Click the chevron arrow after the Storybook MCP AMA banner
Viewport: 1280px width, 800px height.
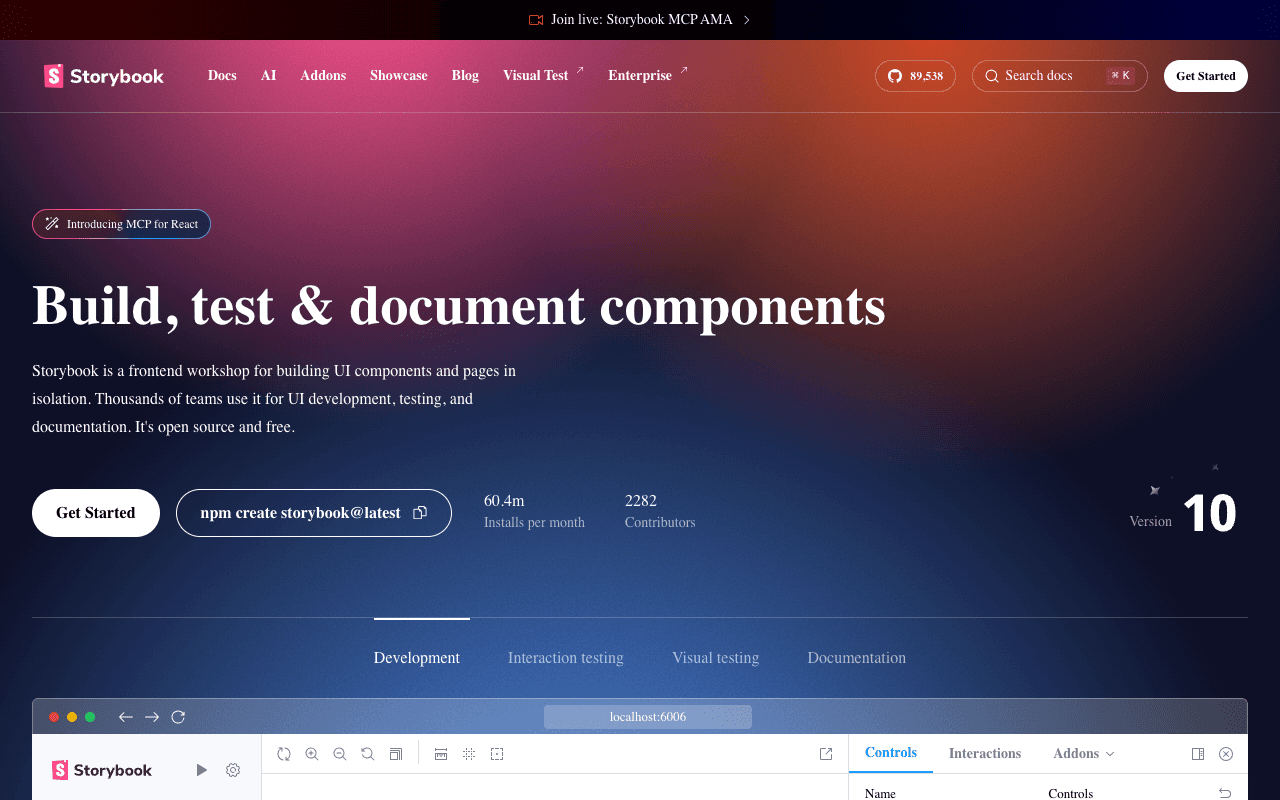747,20
